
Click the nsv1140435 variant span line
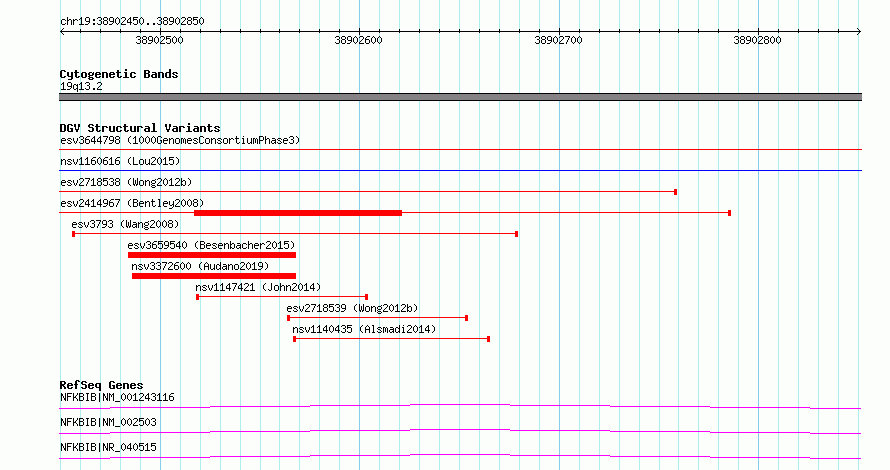click(392, 339)
